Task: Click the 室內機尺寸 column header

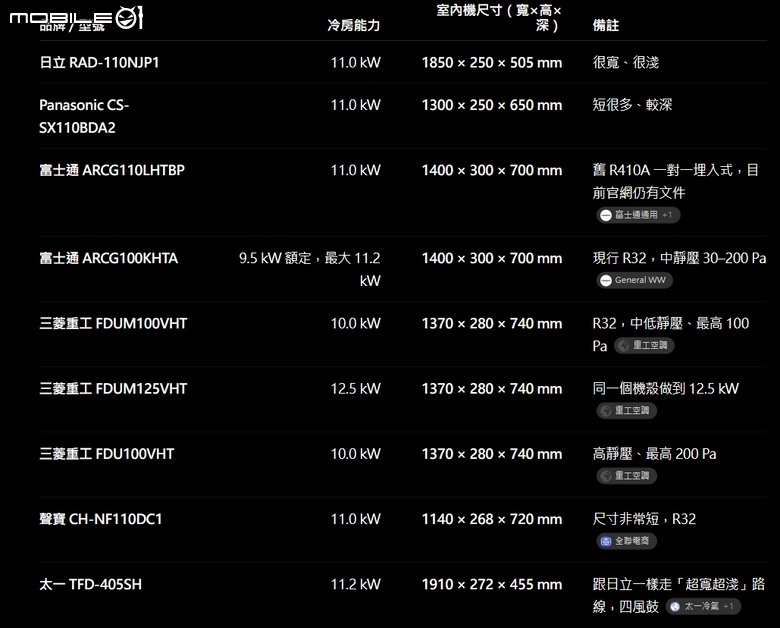Action: click(x=498, y=17)
